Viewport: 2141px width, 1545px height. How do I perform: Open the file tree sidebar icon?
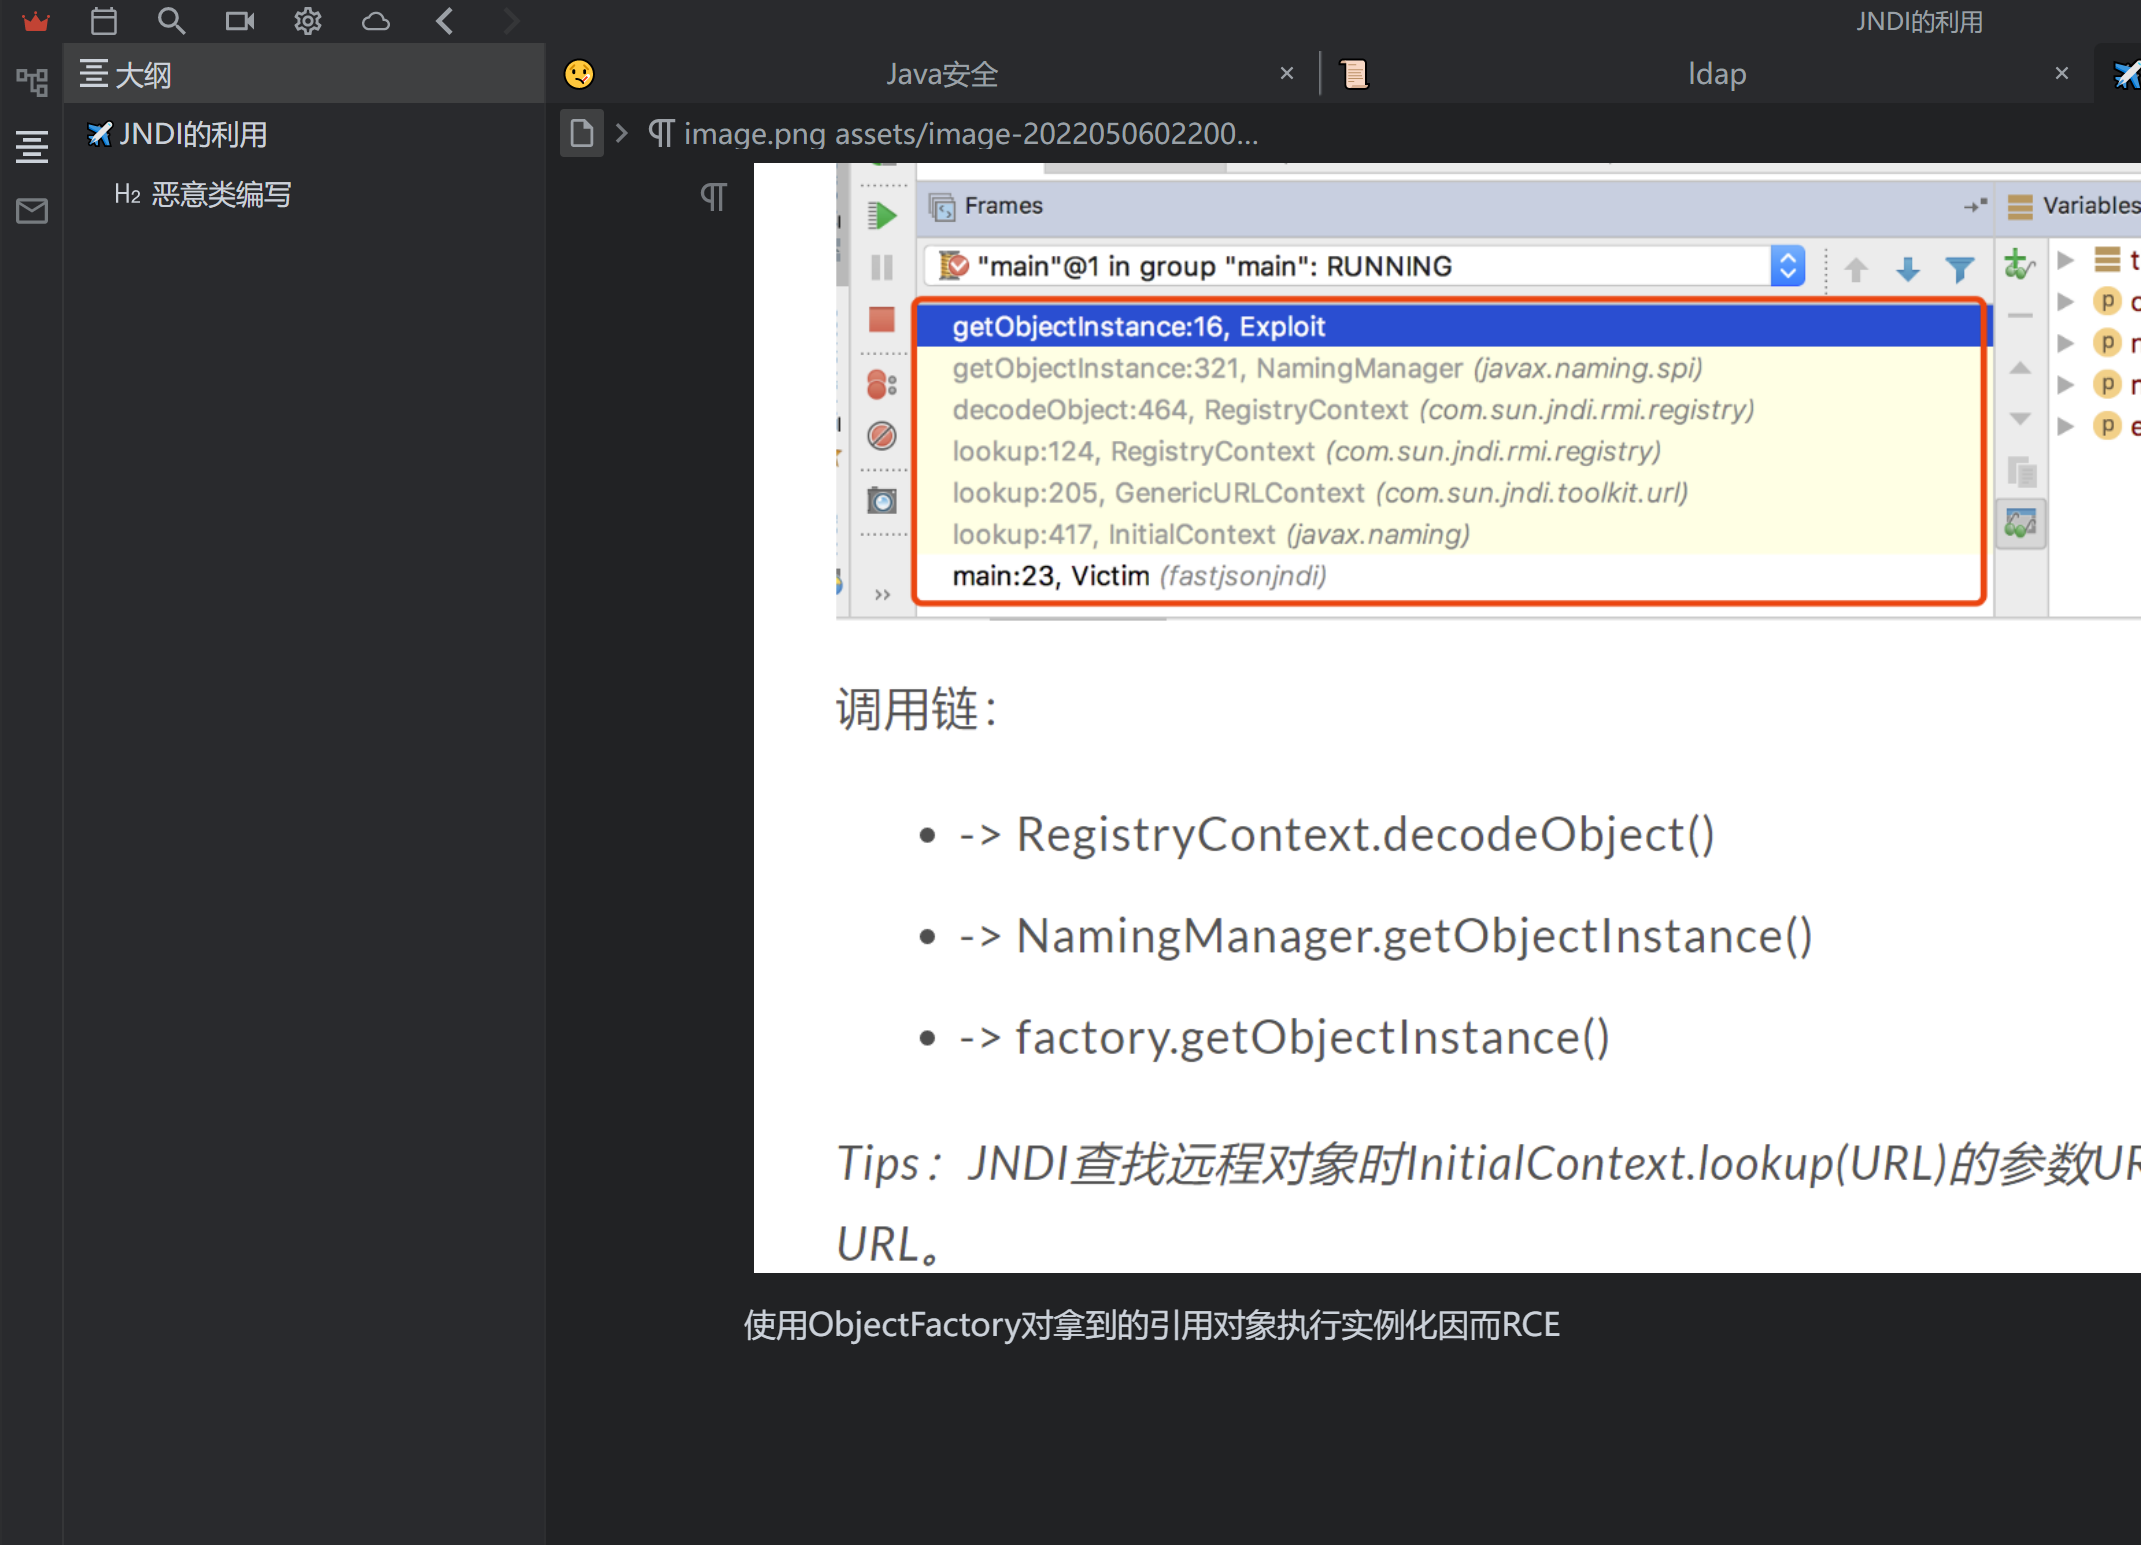[32, 82]
